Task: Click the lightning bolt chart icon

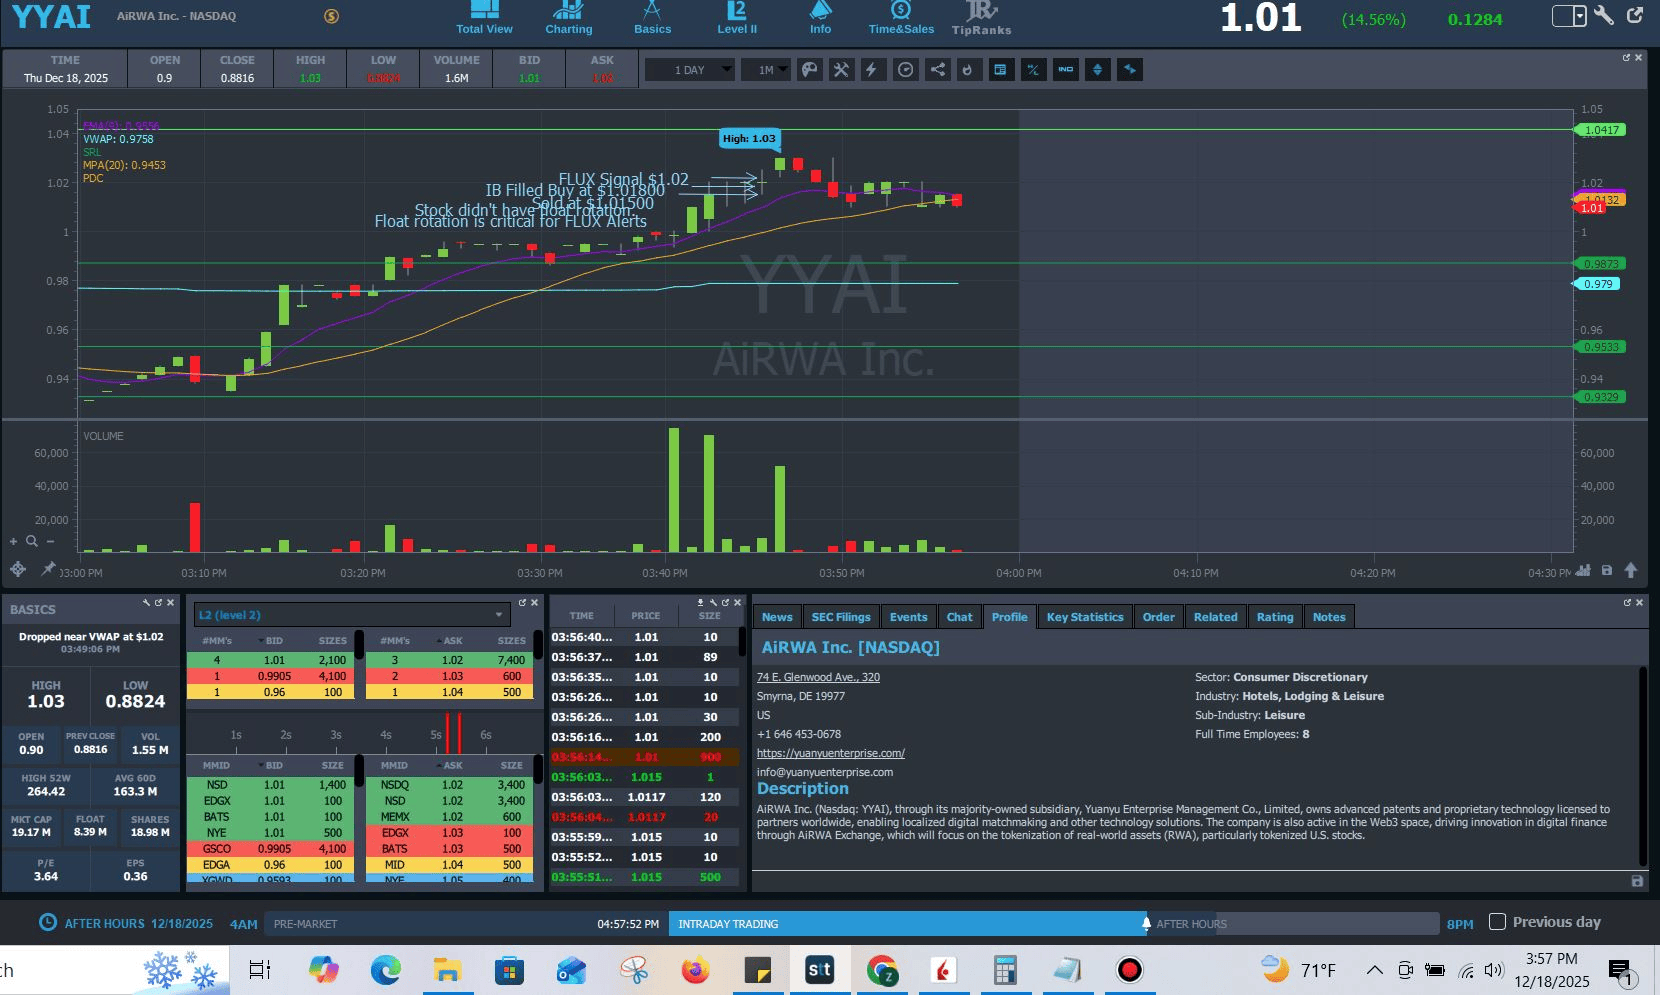Action: coord(873,70)
